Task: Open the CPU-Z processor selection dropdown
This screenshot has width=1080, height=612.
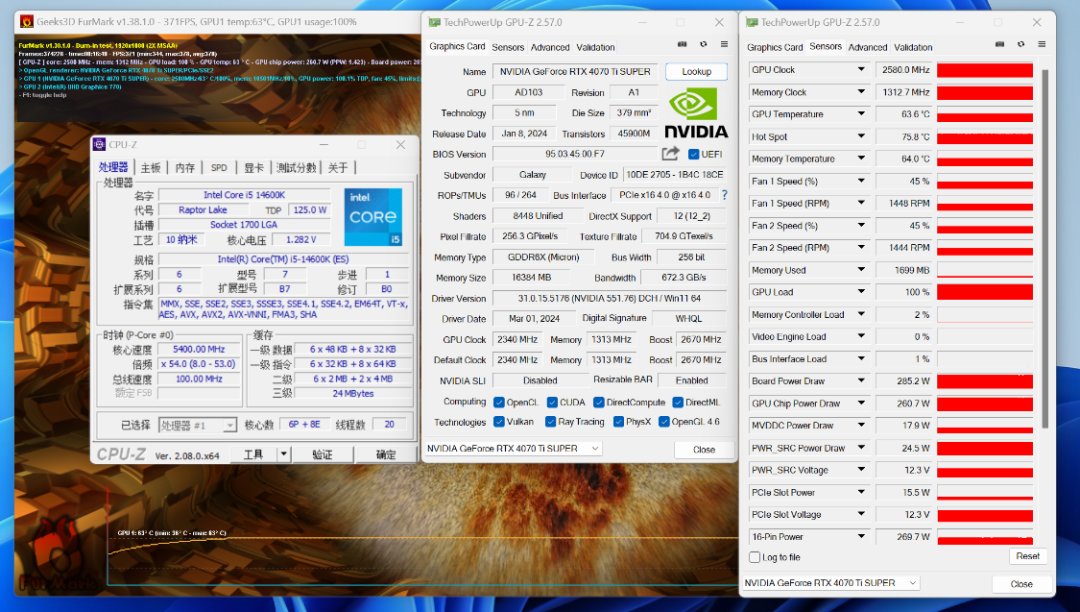Action: [198, 425]
